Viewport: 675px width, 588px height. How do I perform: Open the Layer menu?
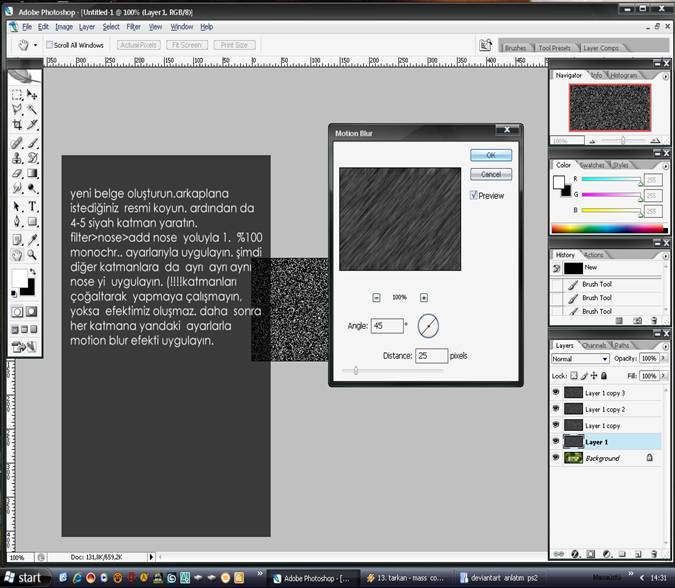[87, 27]
